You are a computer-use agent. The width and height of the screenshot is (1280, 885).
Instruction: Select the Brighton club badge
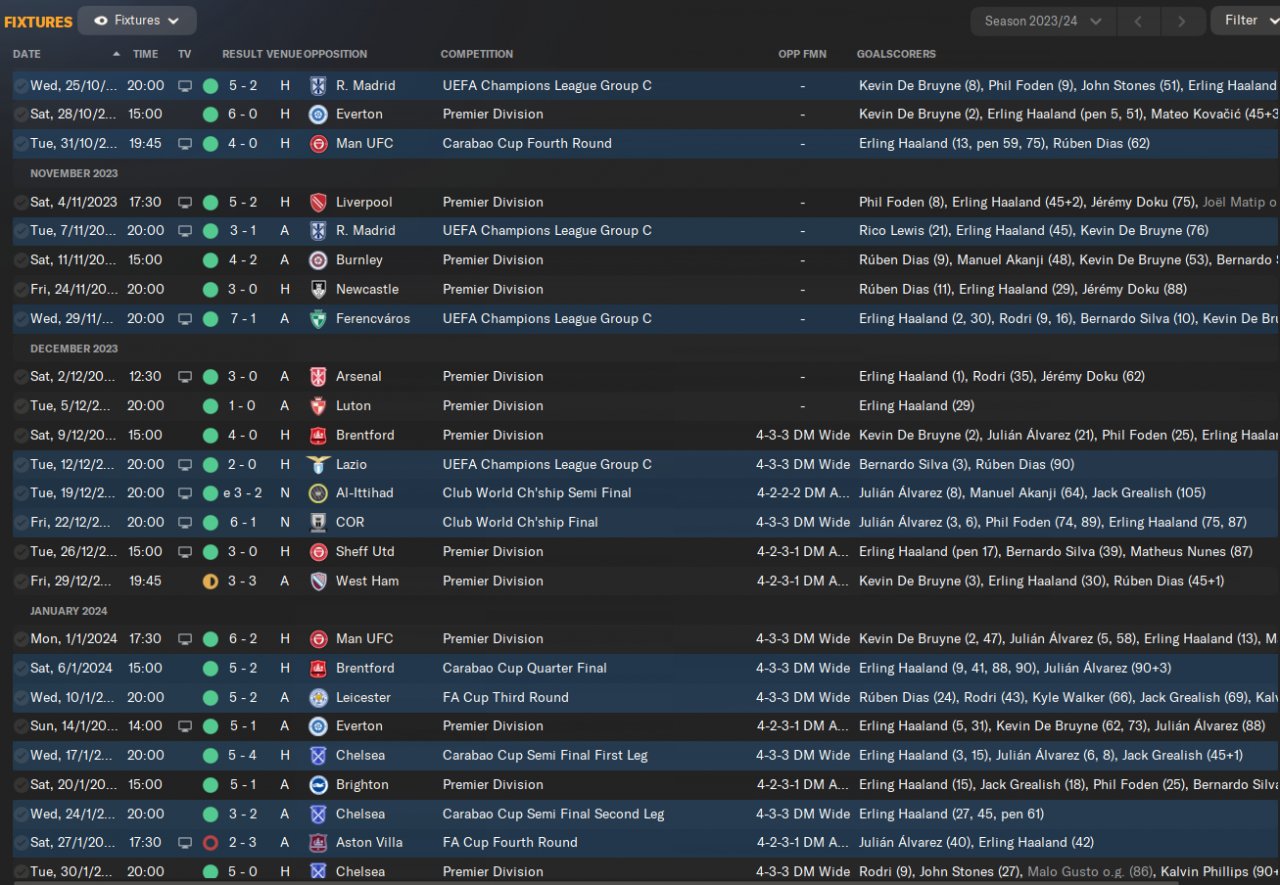click(318, 785)
